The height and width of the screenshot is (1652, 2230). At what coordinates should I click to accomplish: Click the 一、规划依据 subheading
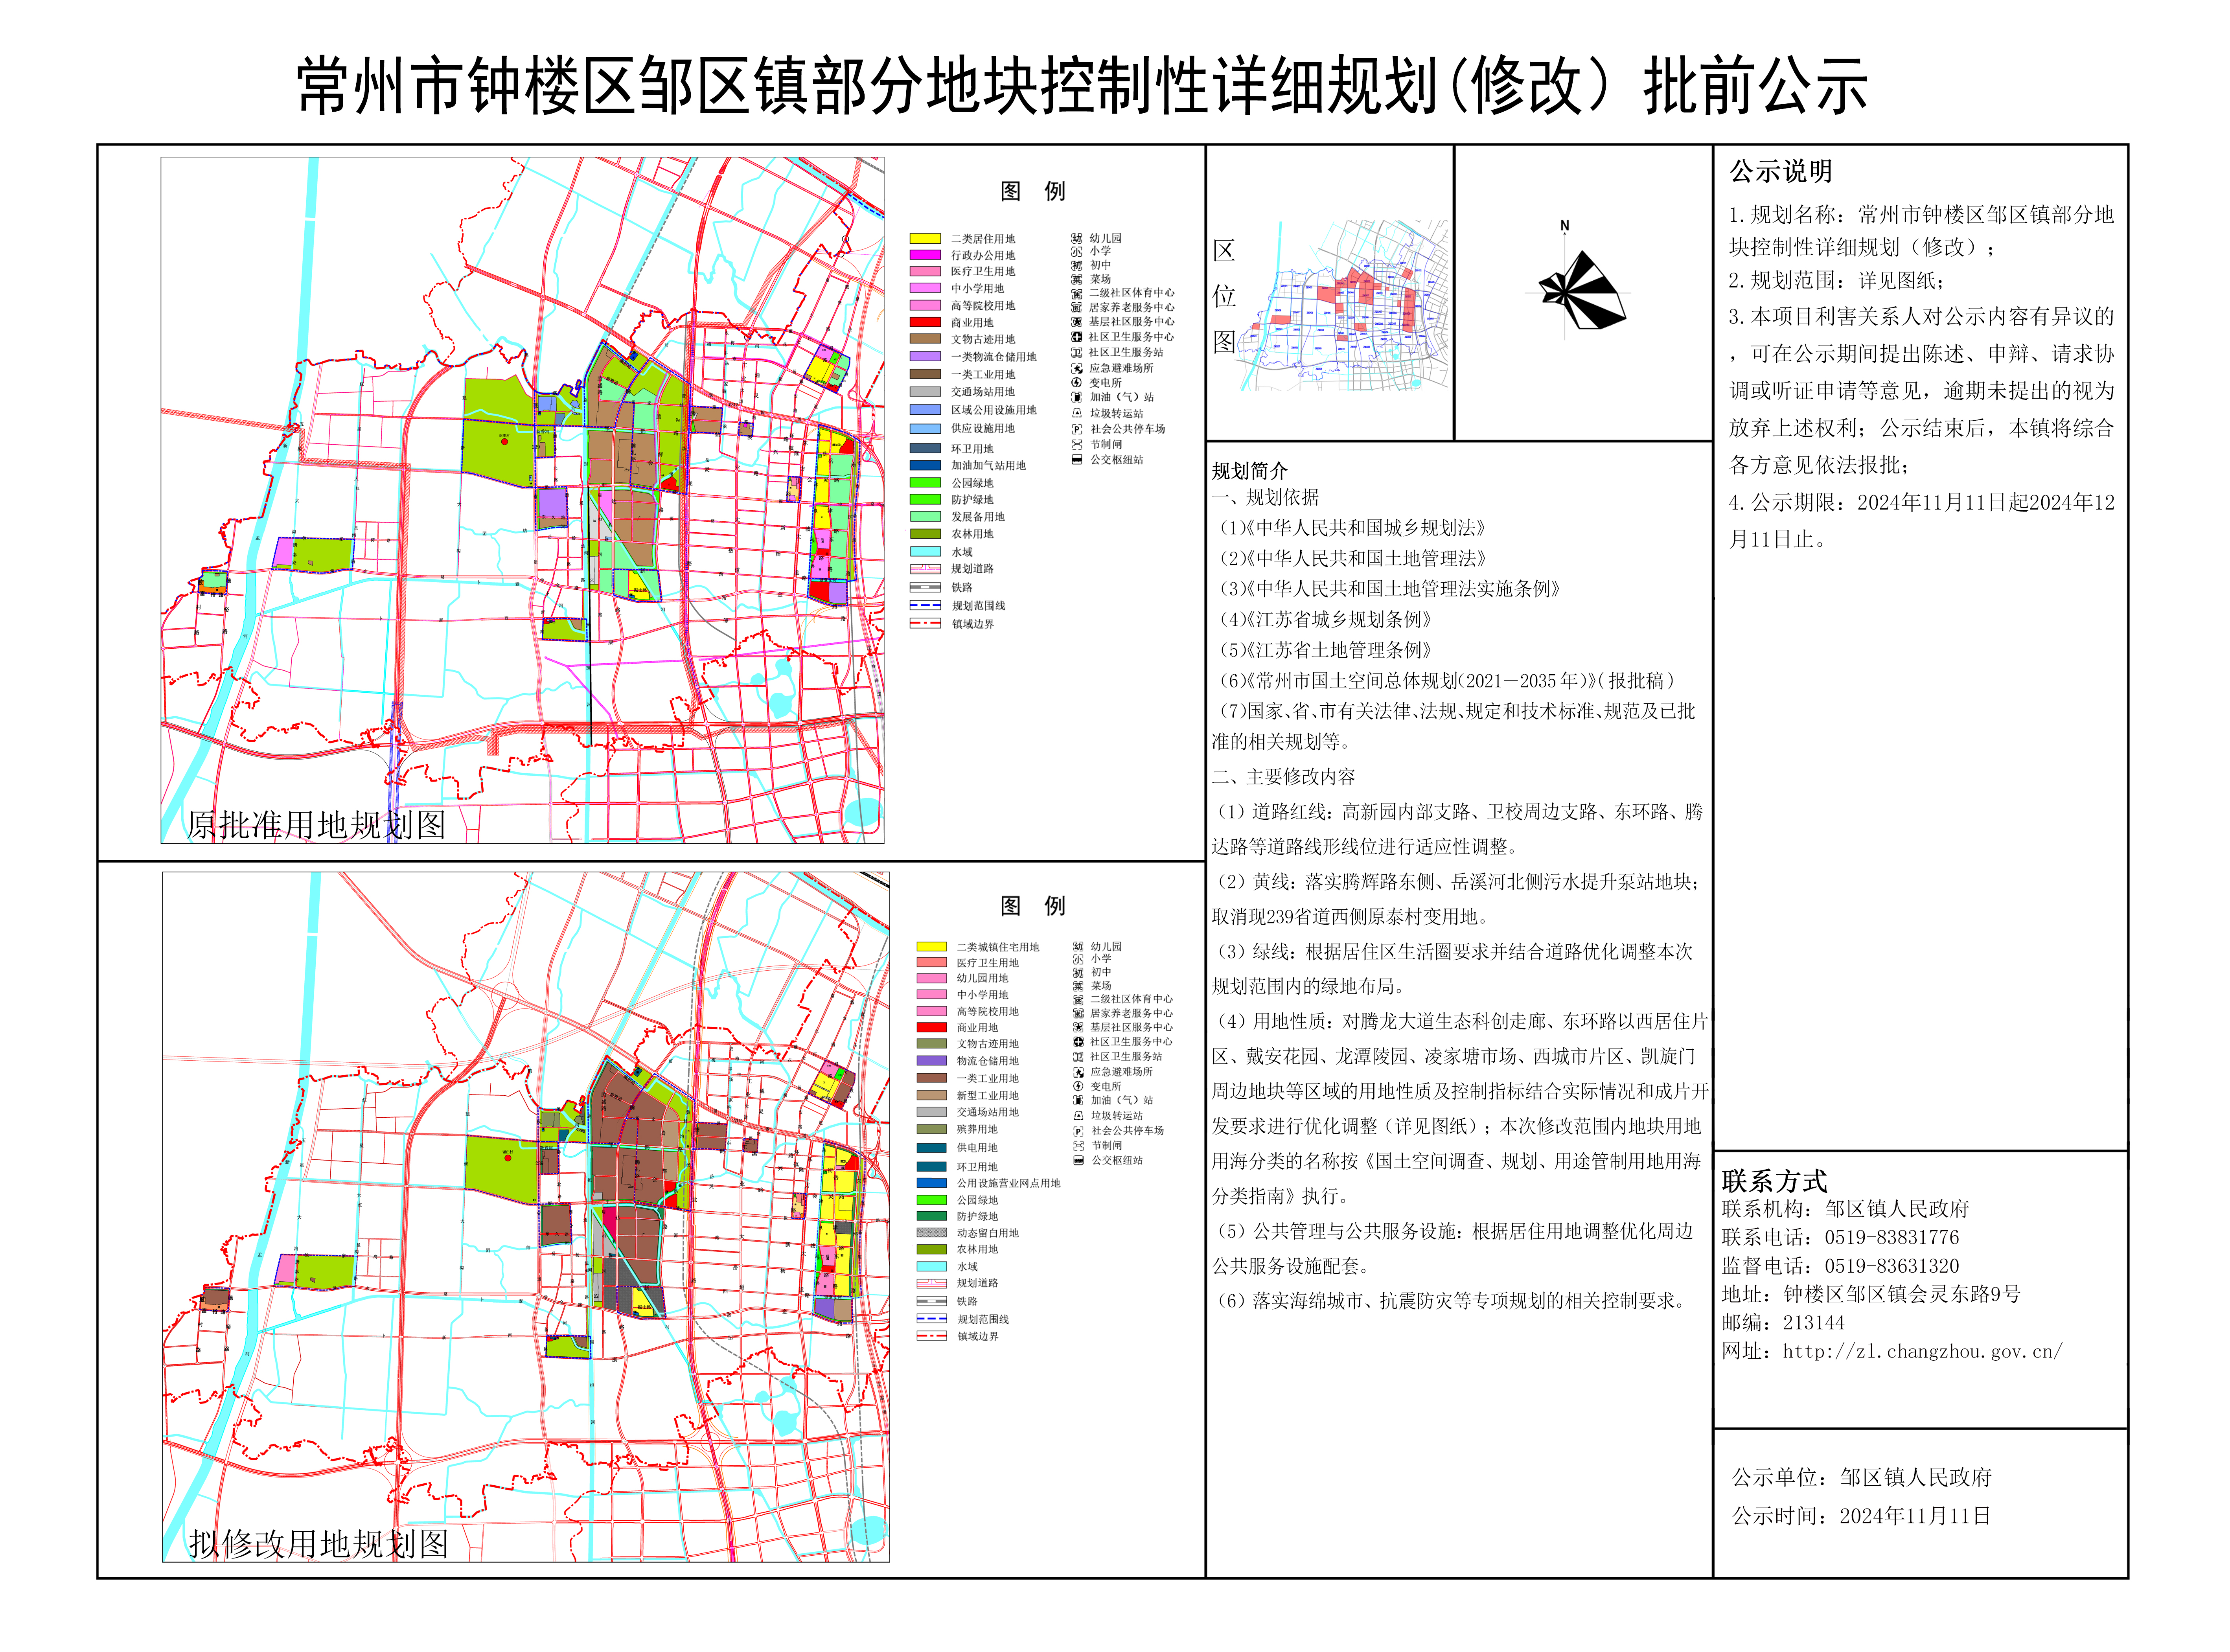pos(1266,498)
